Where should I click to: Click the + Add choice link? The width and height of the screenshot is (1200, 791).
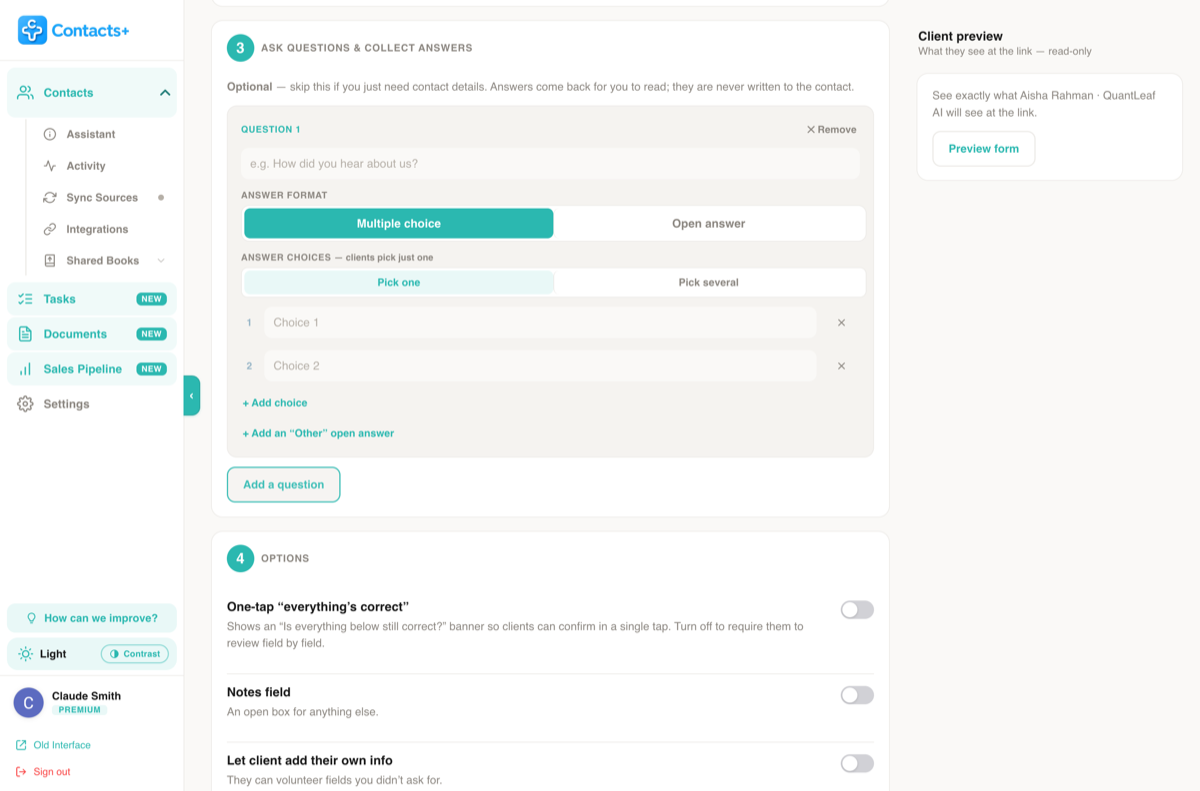pos(275,403)
